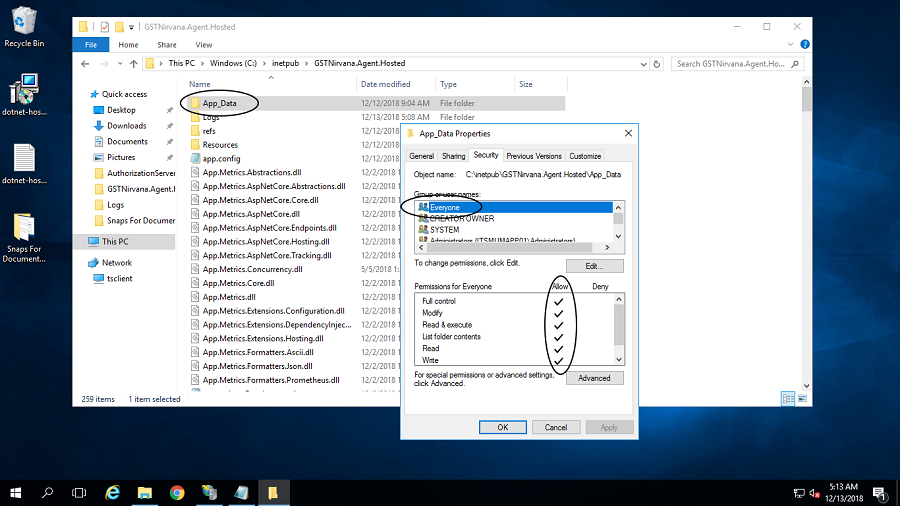Launch Google Chrome from taskbar

[177, 492]
